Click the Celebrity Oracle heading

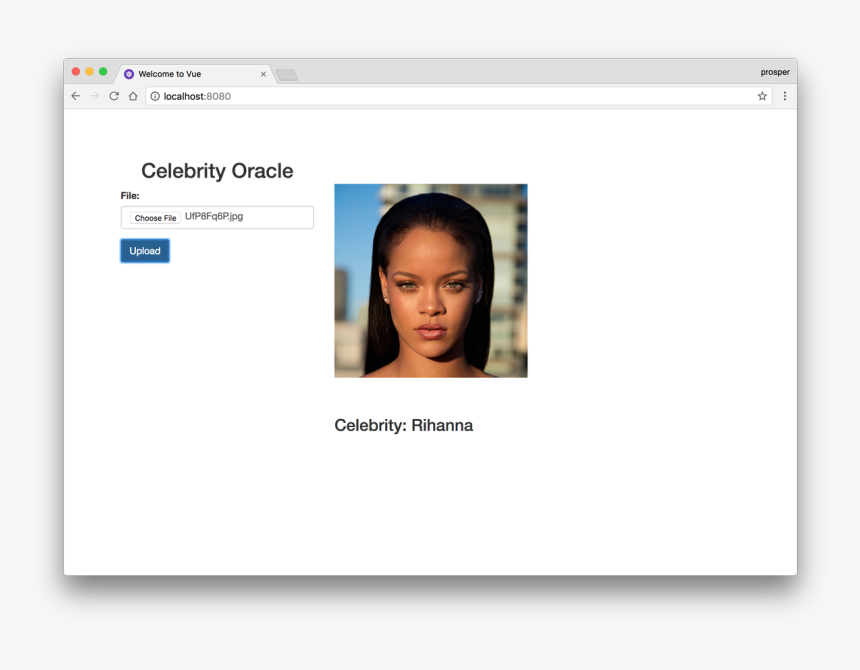(x=216, y=171)
